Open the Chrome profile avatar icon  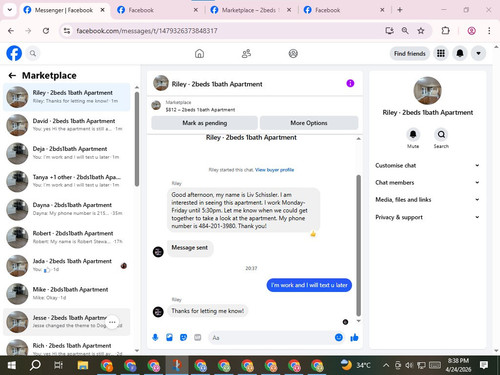[x=471, y=31]
